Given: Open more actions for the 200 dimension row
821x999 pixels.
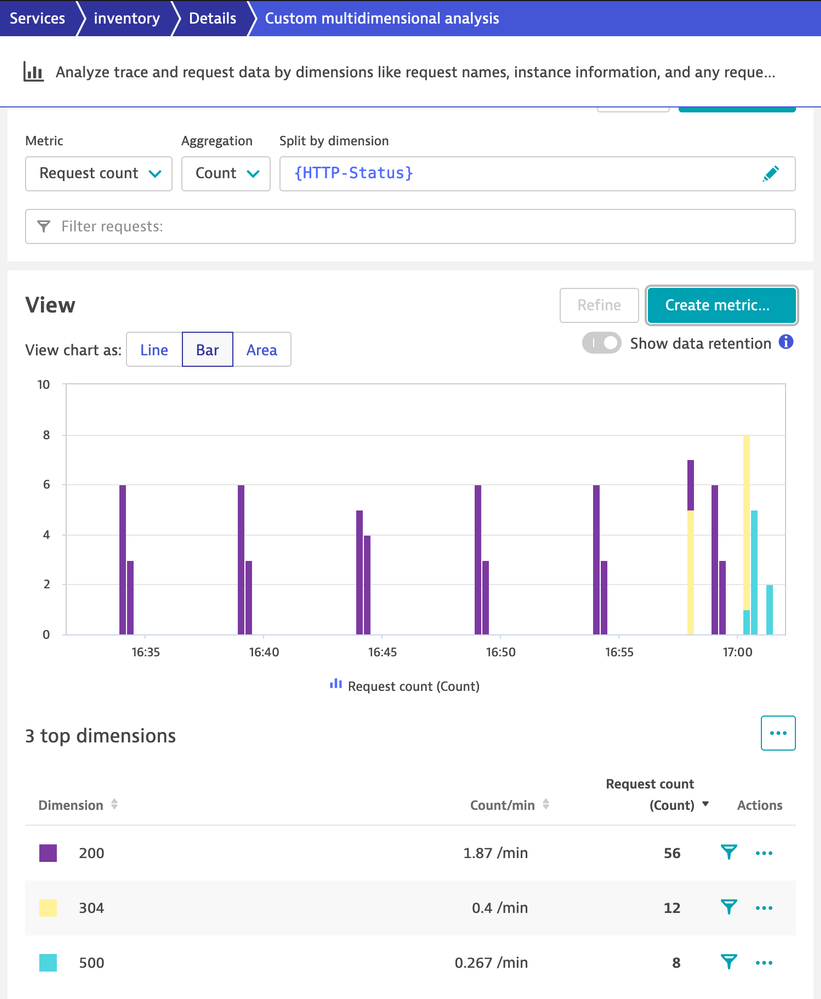Looking at the screenshot, I should (x=765, y=853).
